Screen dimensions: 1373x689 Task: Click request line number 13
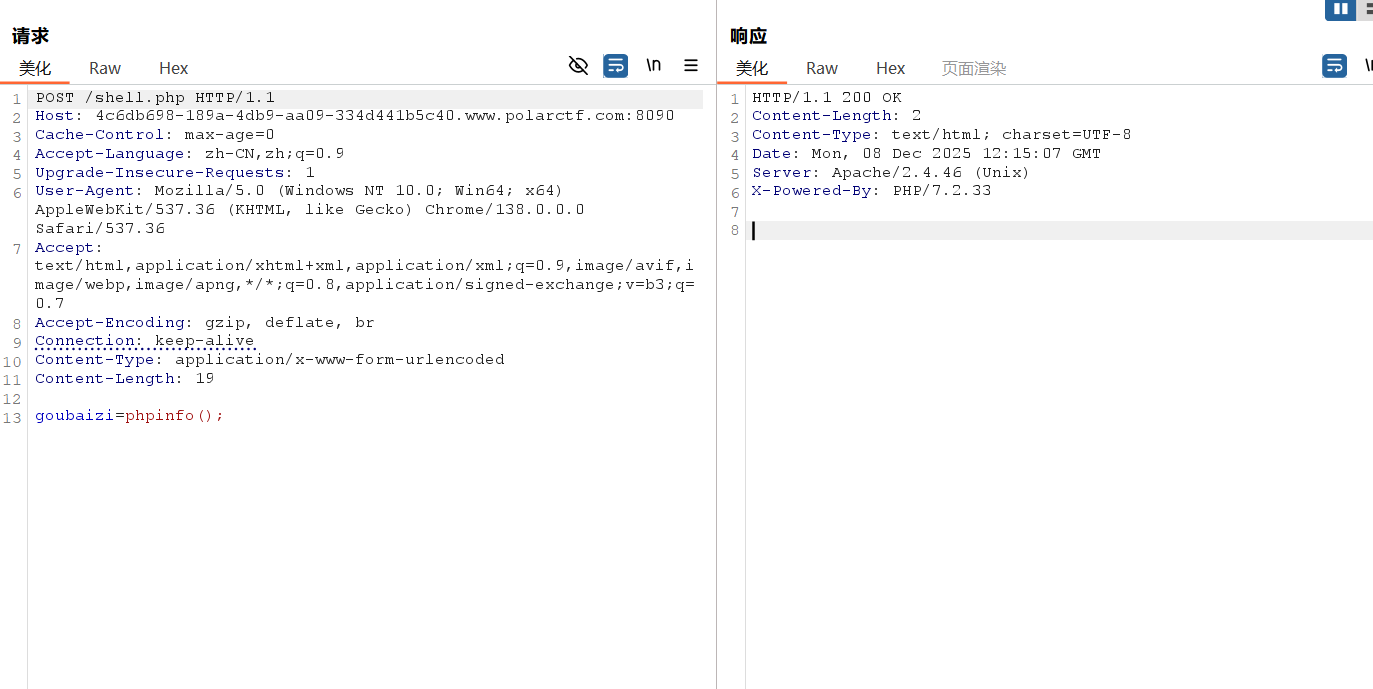click(x=12, y=418)
